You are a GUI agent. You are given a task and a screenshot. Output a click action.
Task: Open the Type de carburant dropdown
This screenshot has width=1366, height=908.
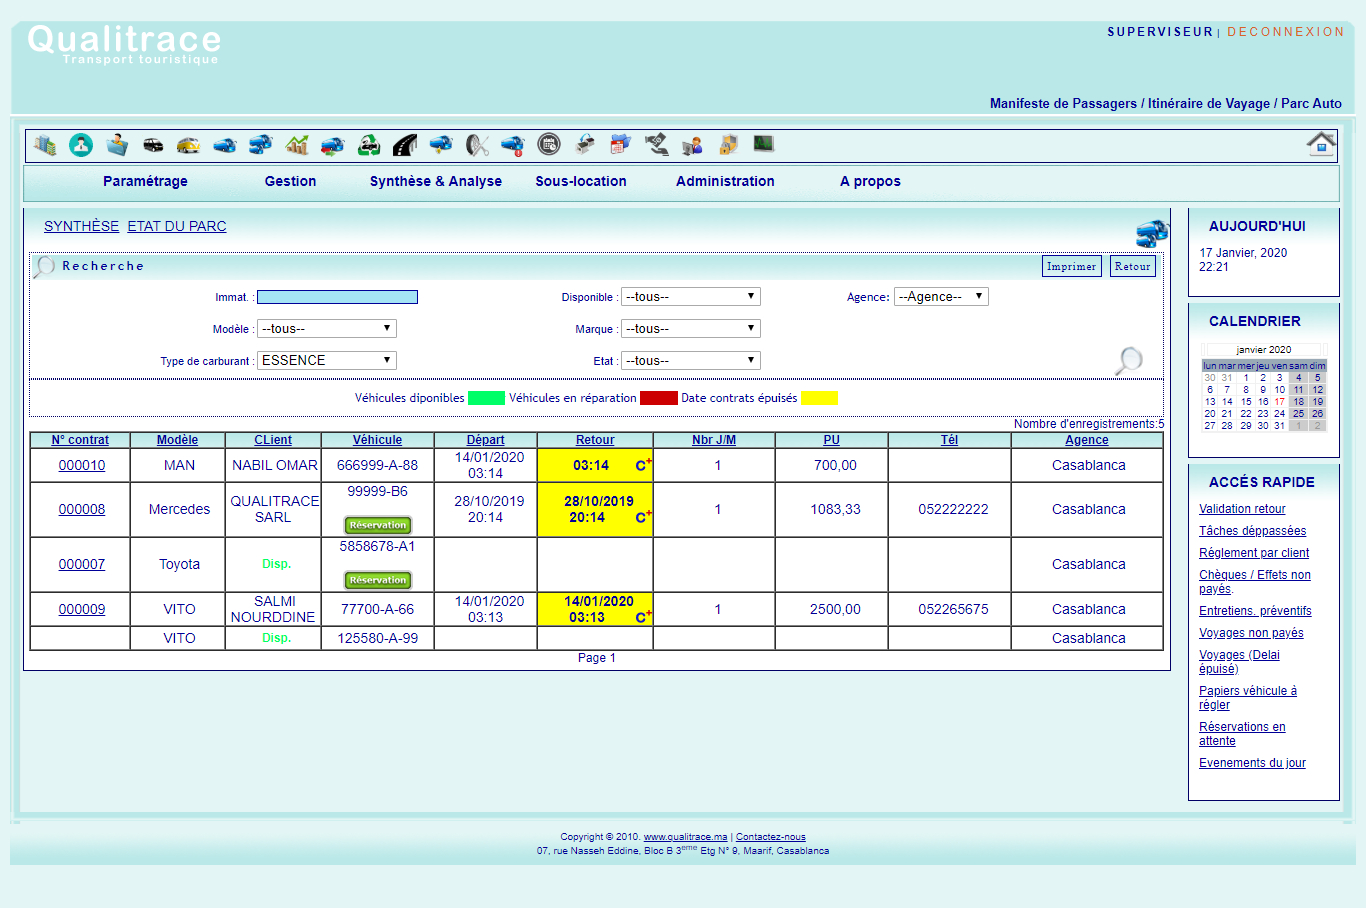tap(326, 361)
